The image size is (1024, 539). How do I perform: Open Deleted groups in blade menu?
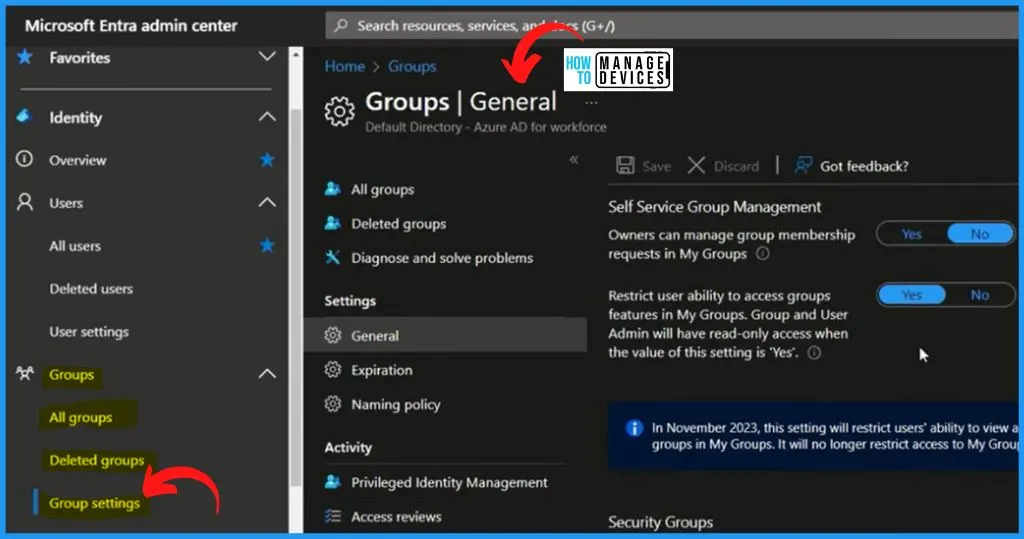(399, 223)
